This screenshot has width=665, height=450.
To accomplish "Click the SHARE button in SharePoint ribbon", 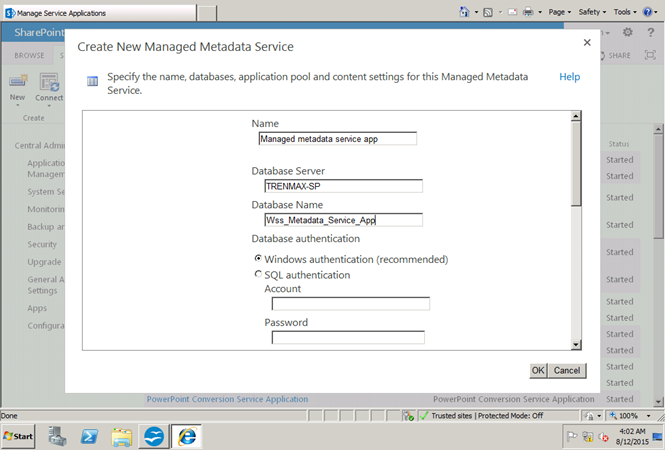I will point(615,56).
